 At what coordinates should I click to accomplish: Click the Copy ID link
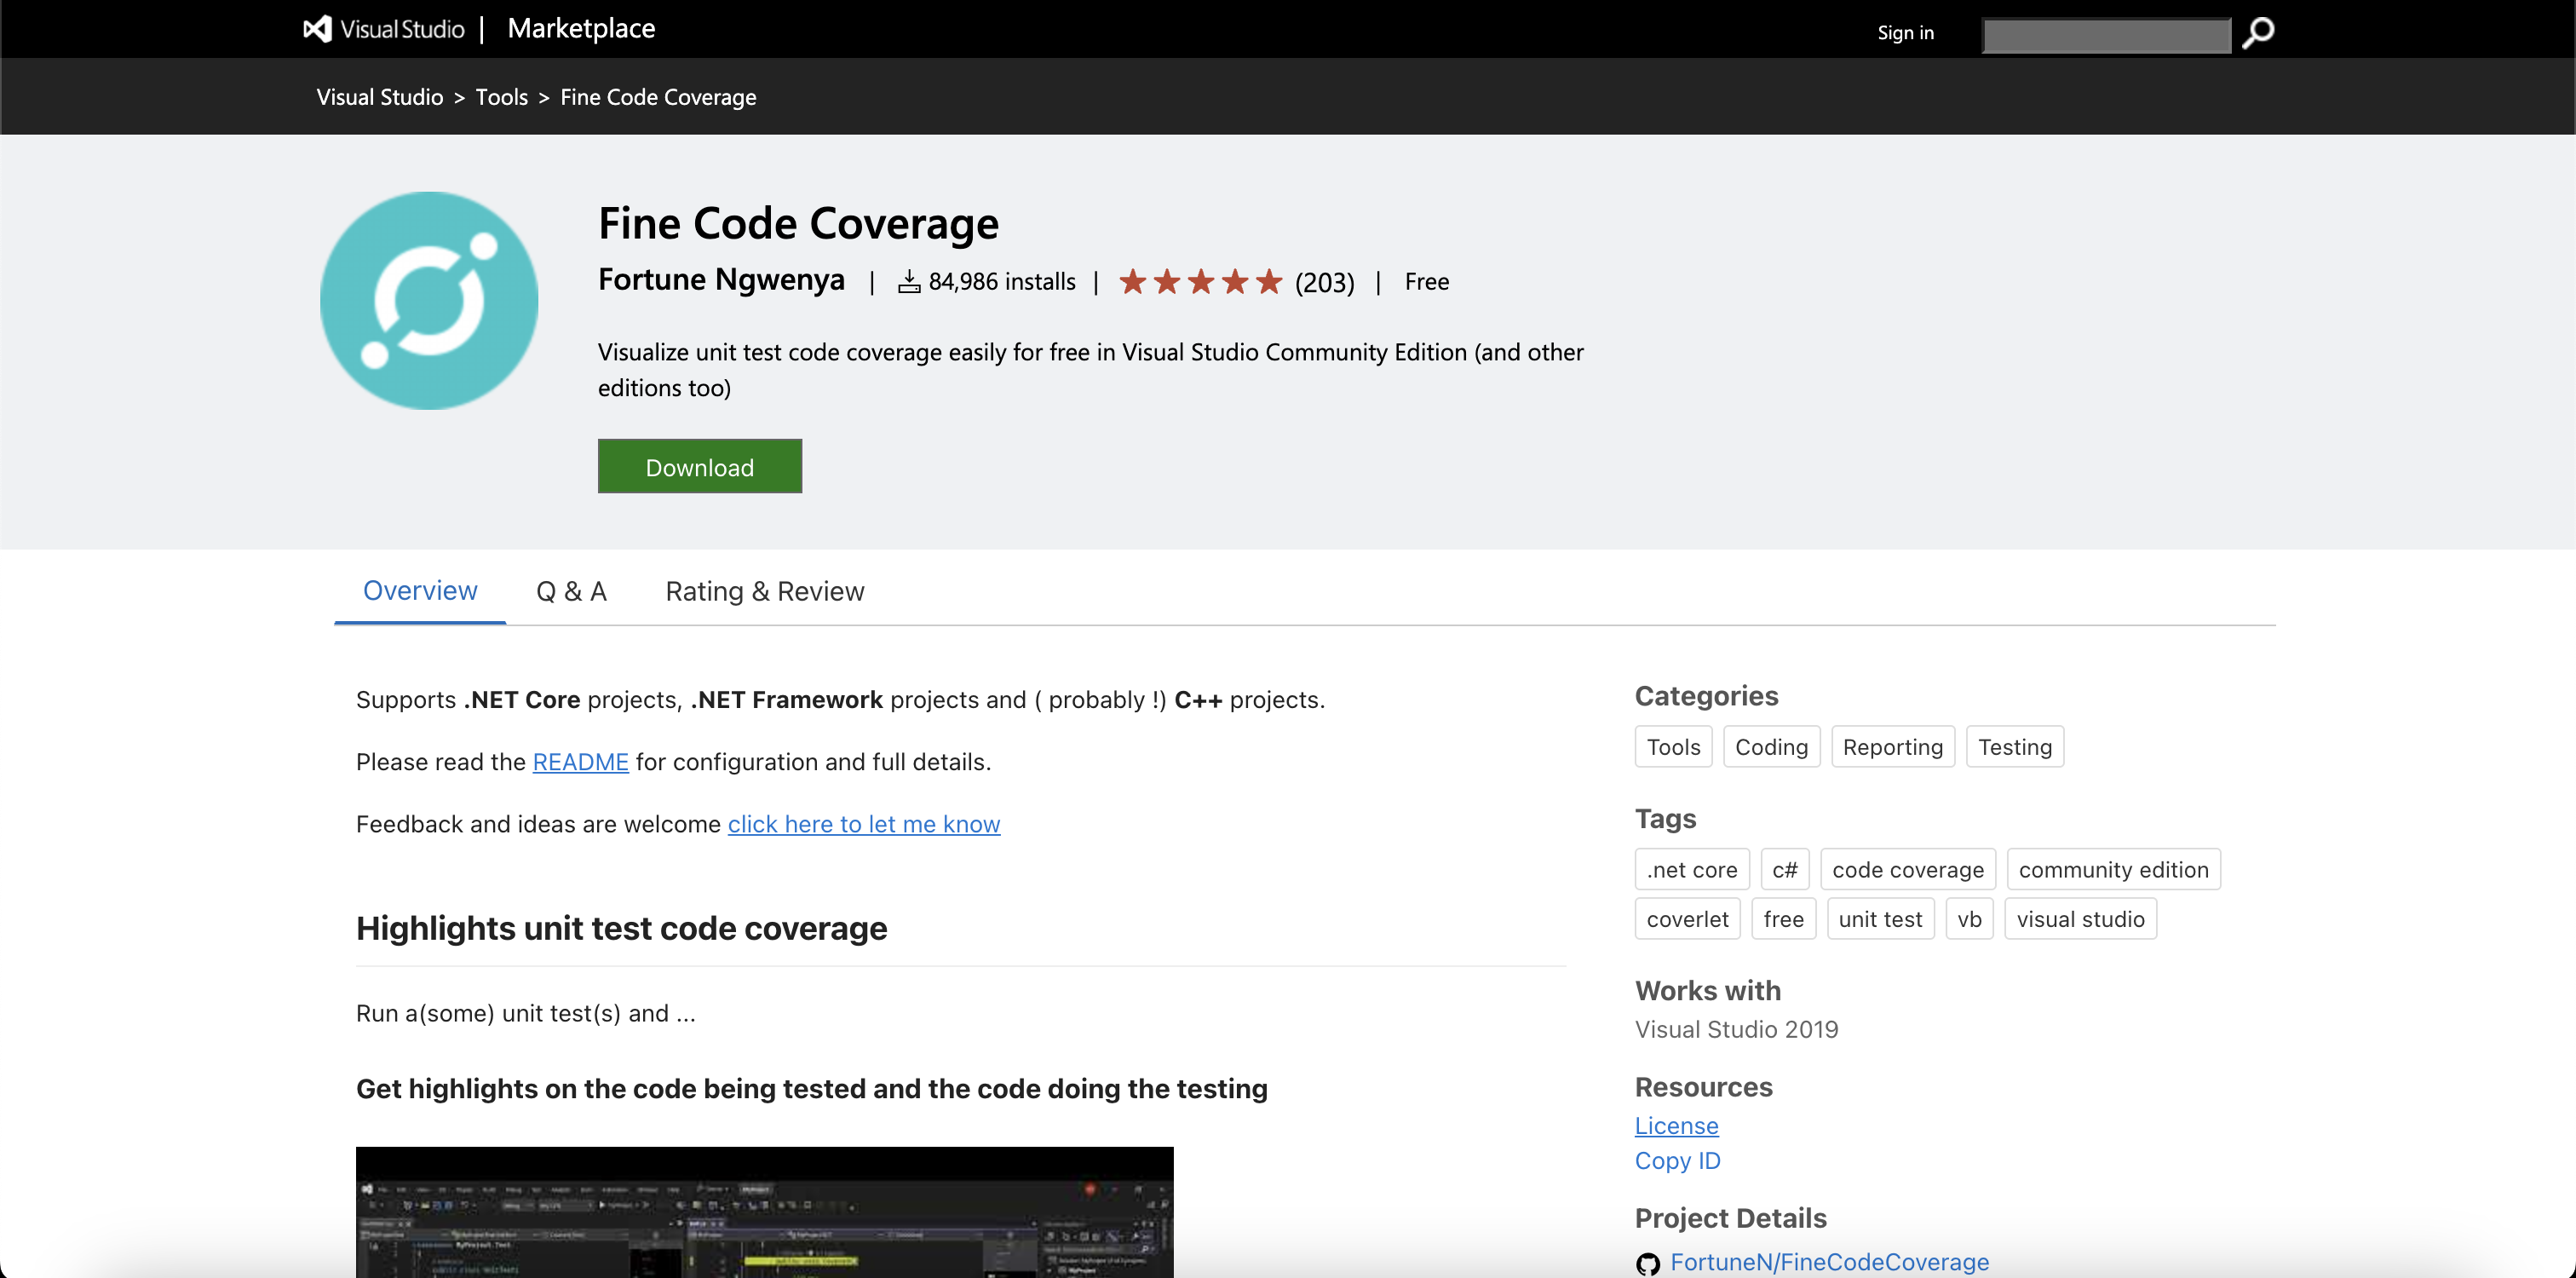[x=1677, y=1161]
